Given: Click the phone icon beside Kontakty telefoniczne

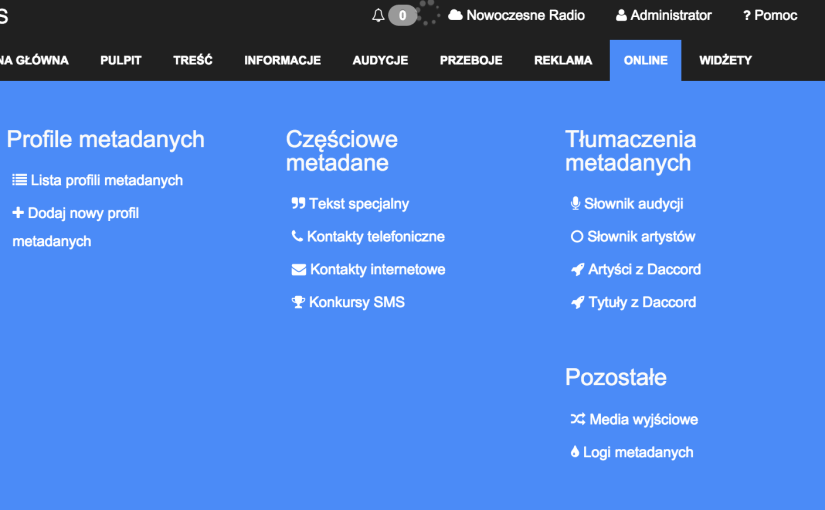Looking at the screenshot, I should [x=297, y=237].
